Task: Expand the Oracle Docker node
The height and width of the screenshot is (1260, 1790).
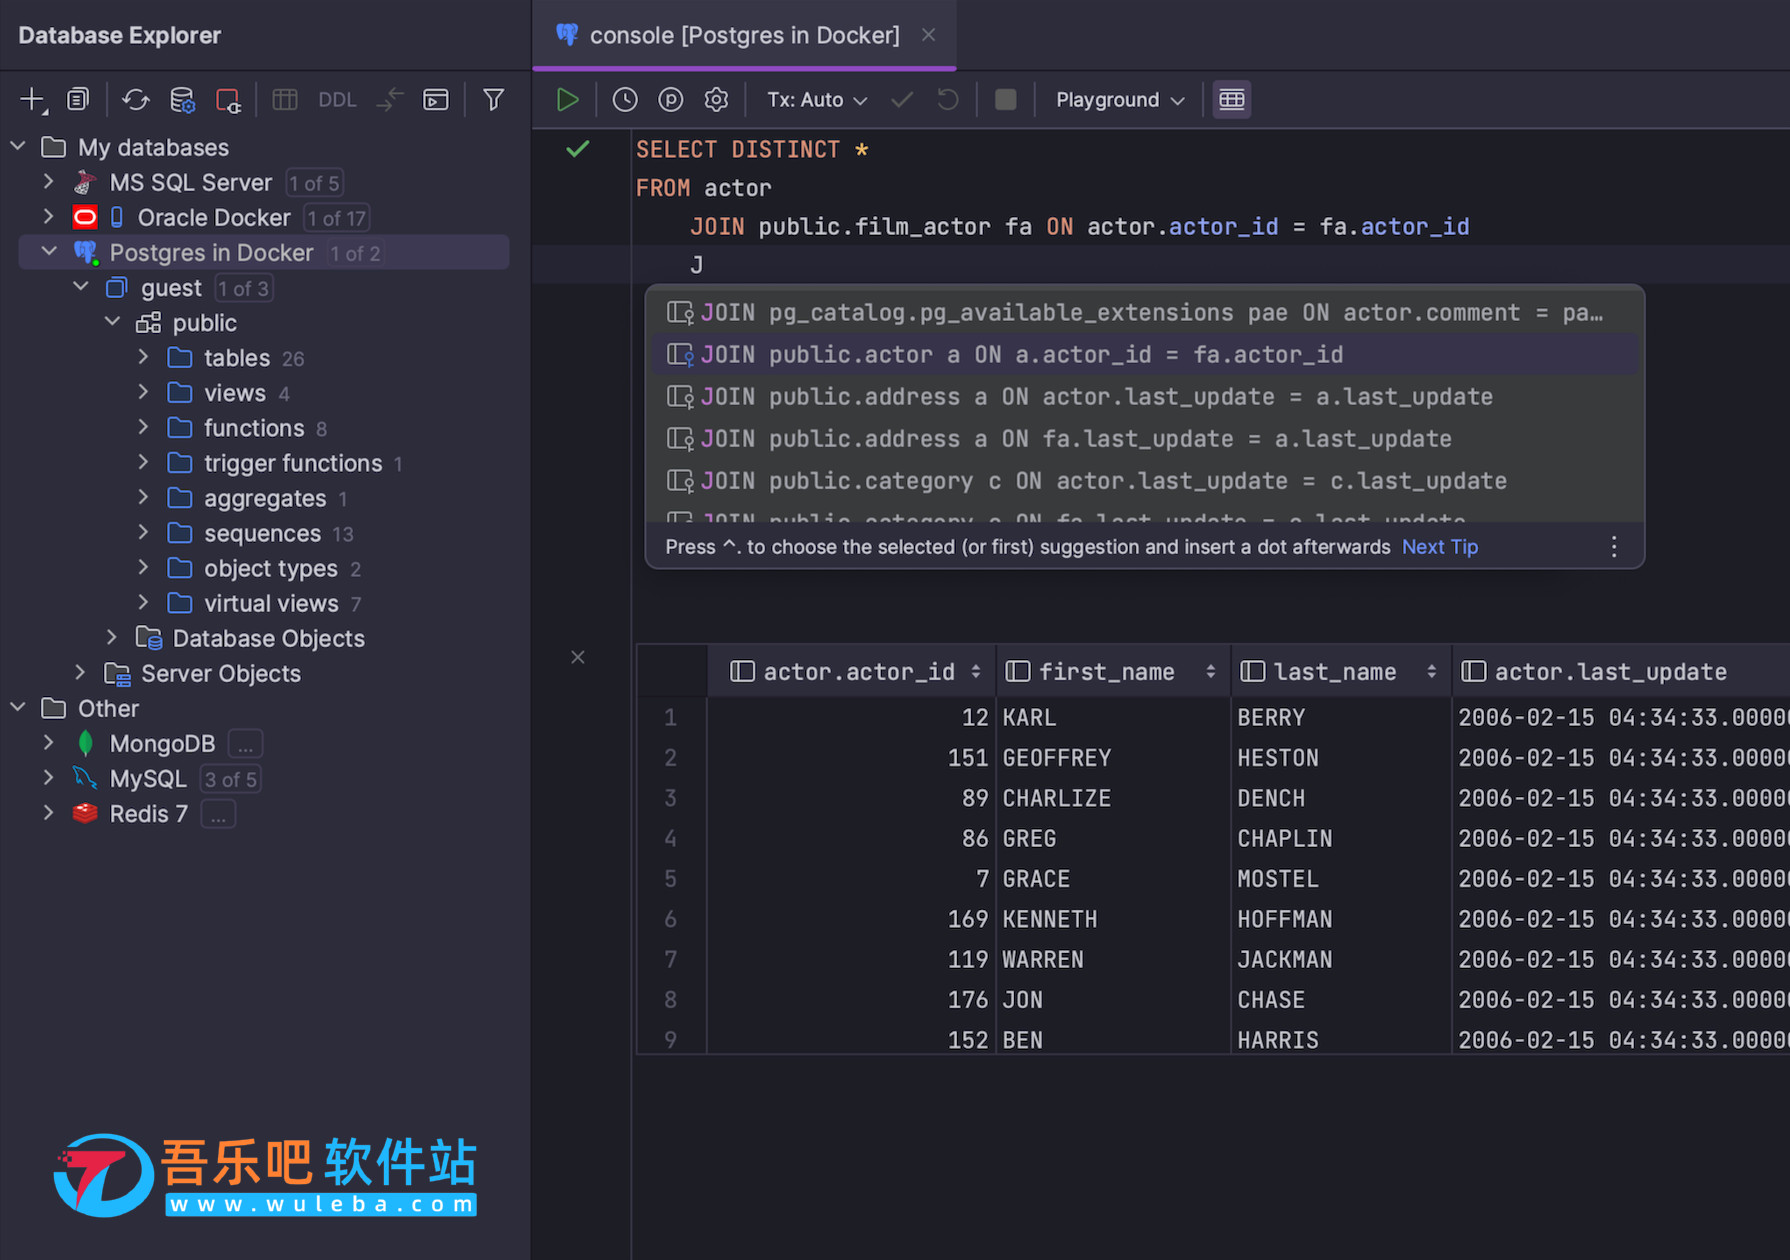Action: (x=48, y=217)
